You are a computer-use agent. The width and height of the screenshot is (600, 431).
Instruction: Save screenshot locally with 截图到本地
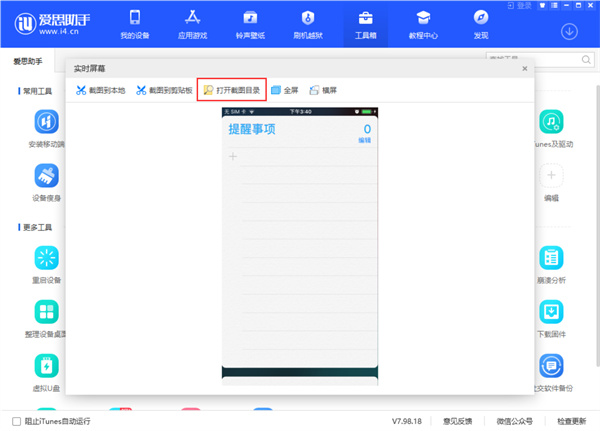[100, 90]
